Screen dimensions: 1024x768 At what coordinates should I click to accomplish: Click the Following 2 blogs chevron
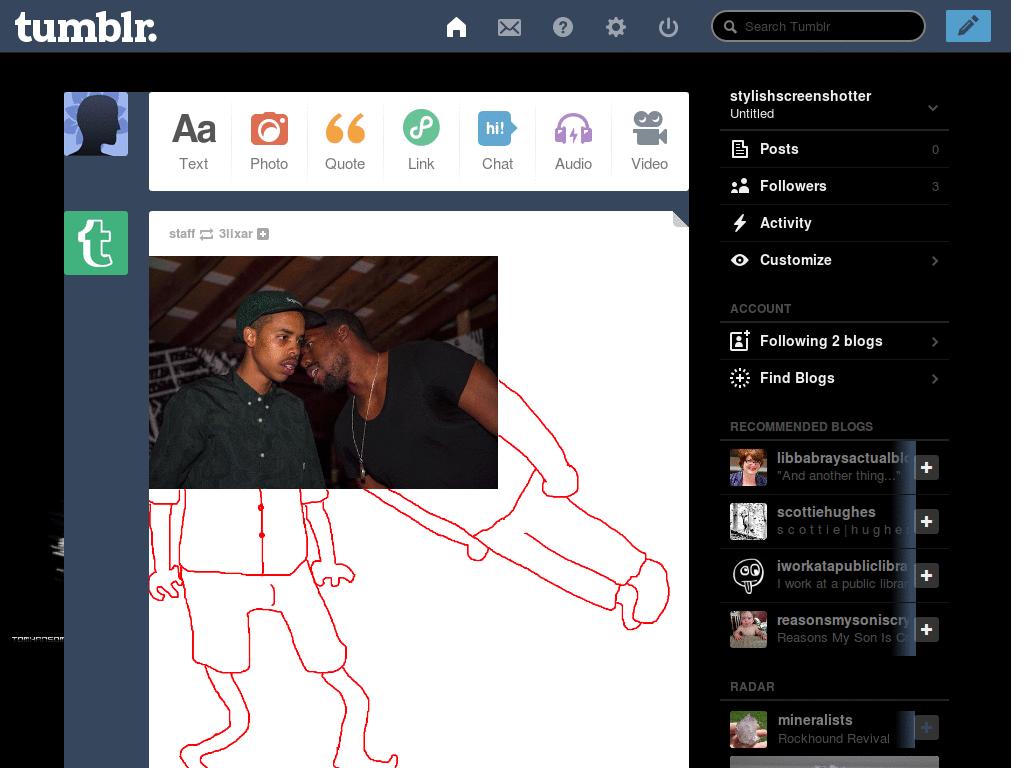[x=935, y=342]
